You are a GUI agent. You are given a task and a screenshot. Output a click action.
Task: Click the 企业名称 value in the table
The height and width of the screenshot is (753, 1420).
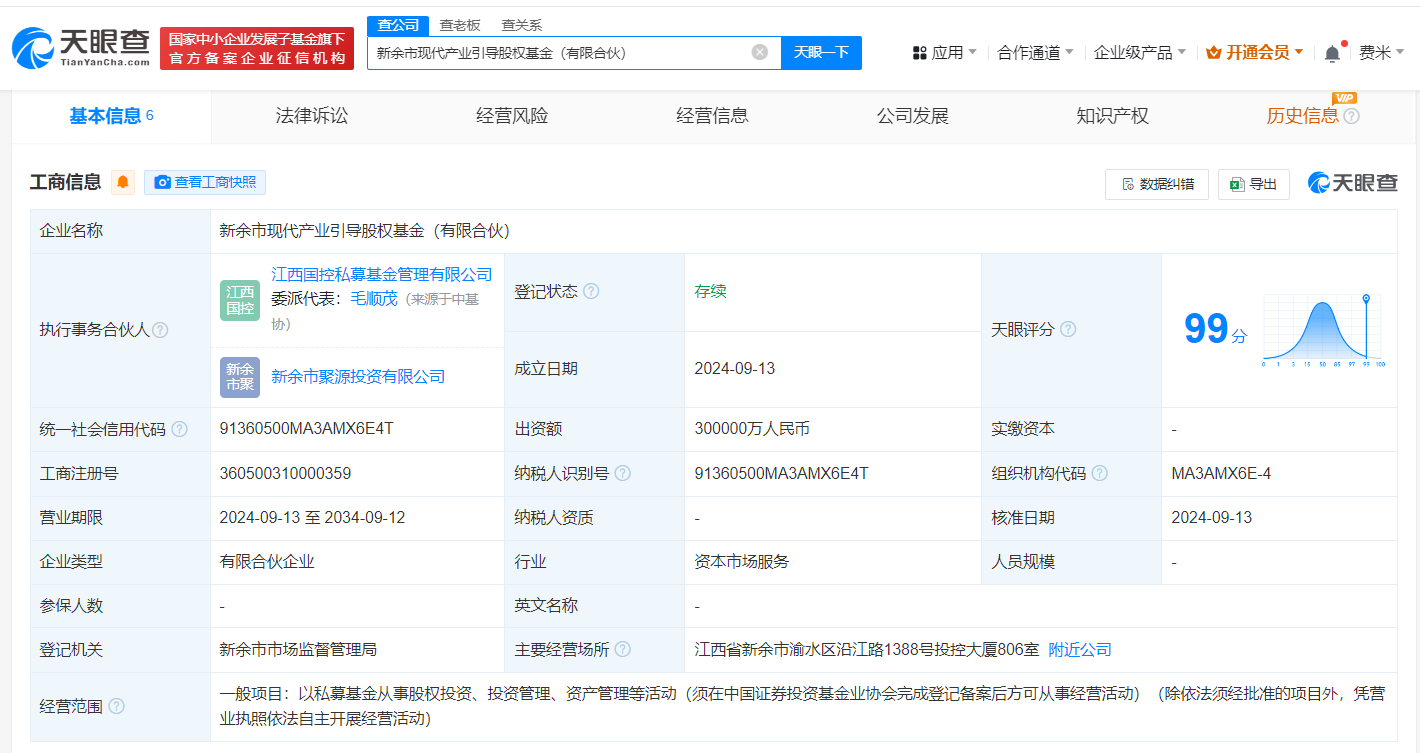point(365,231)
